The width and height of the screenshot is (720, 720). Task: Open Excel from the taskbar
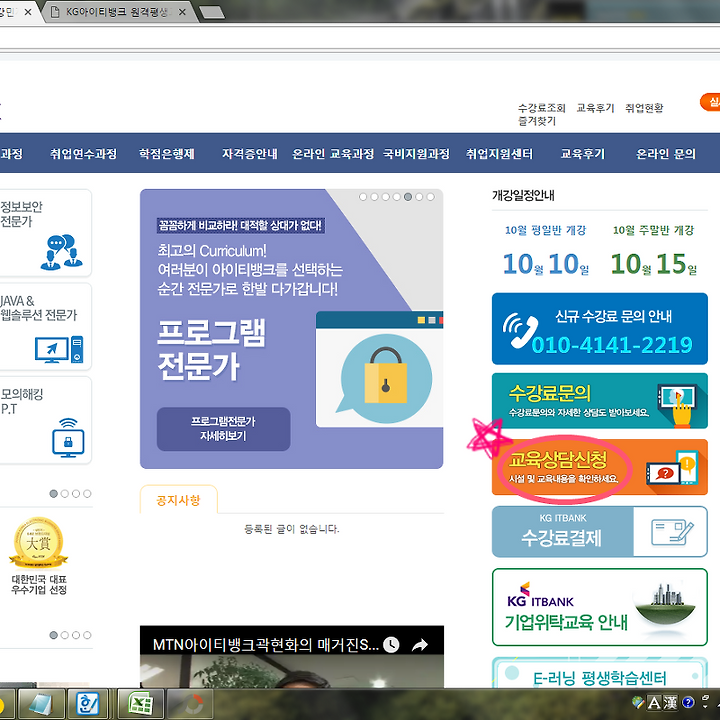(141, 704)
